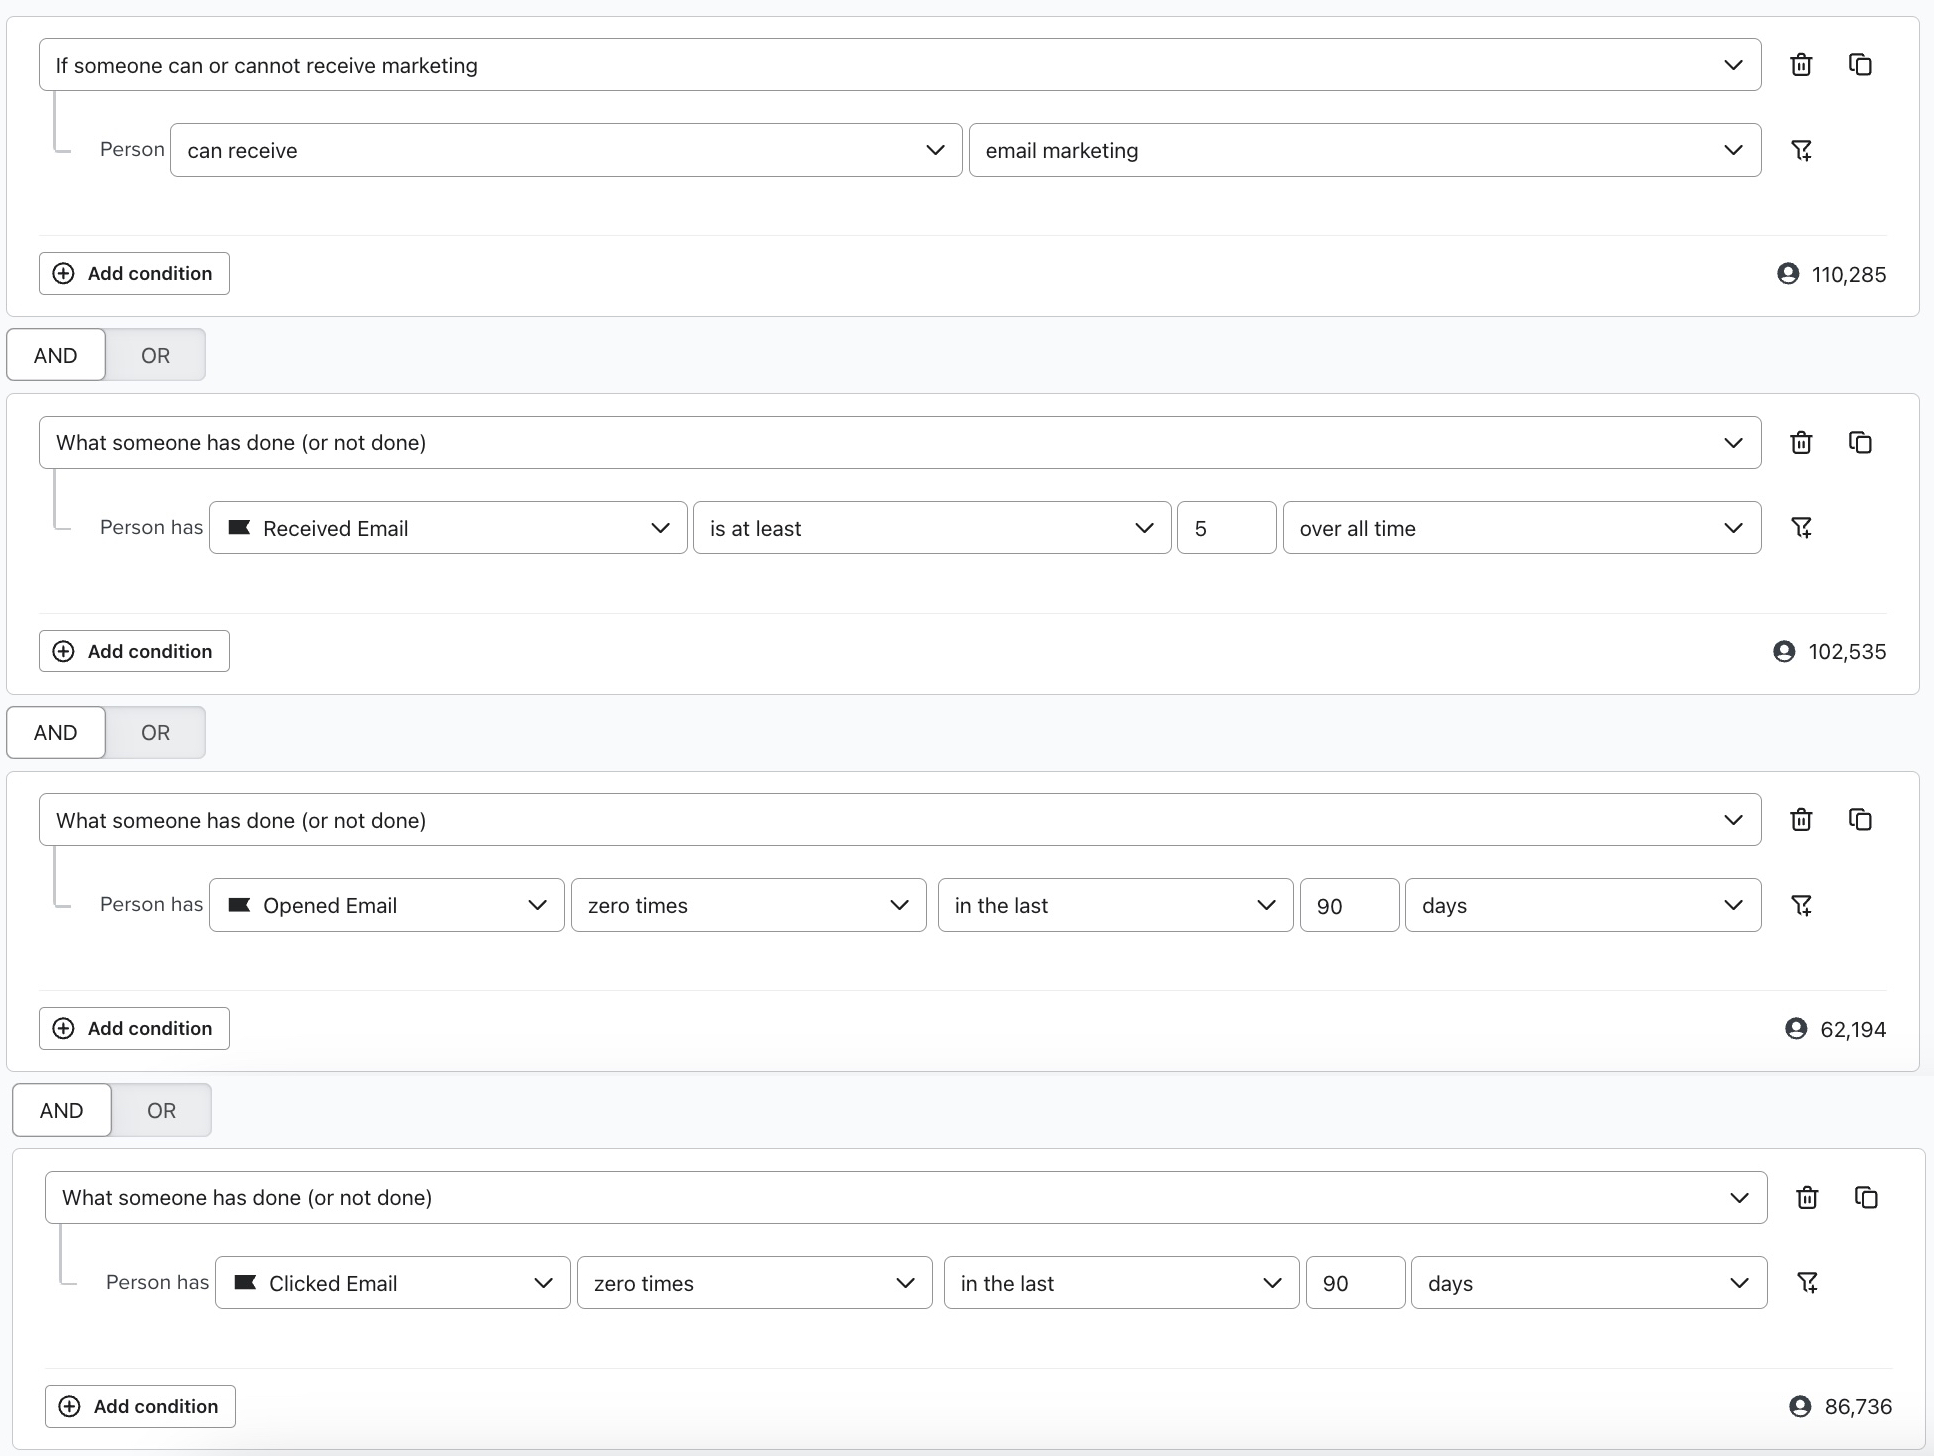Open the Opened Email metric dropdown

pos(386,905)
